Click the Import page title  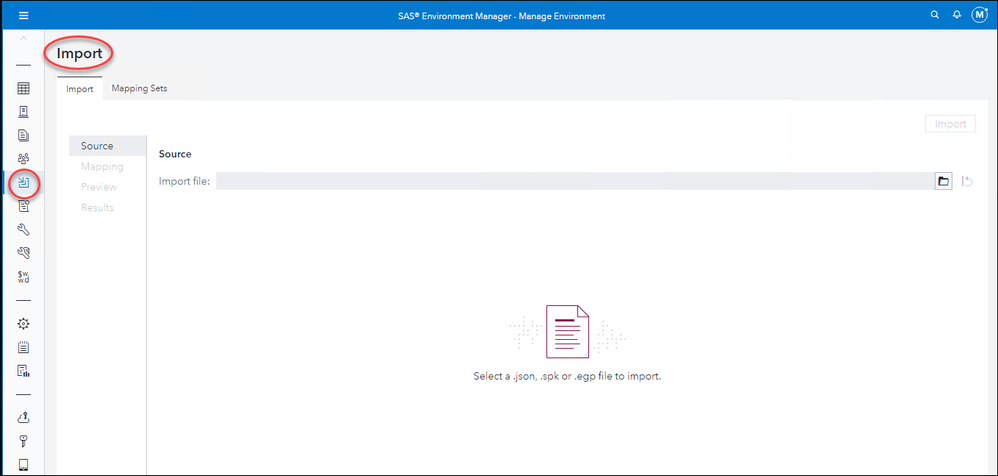pyautogui.click(x=80, y=53)
